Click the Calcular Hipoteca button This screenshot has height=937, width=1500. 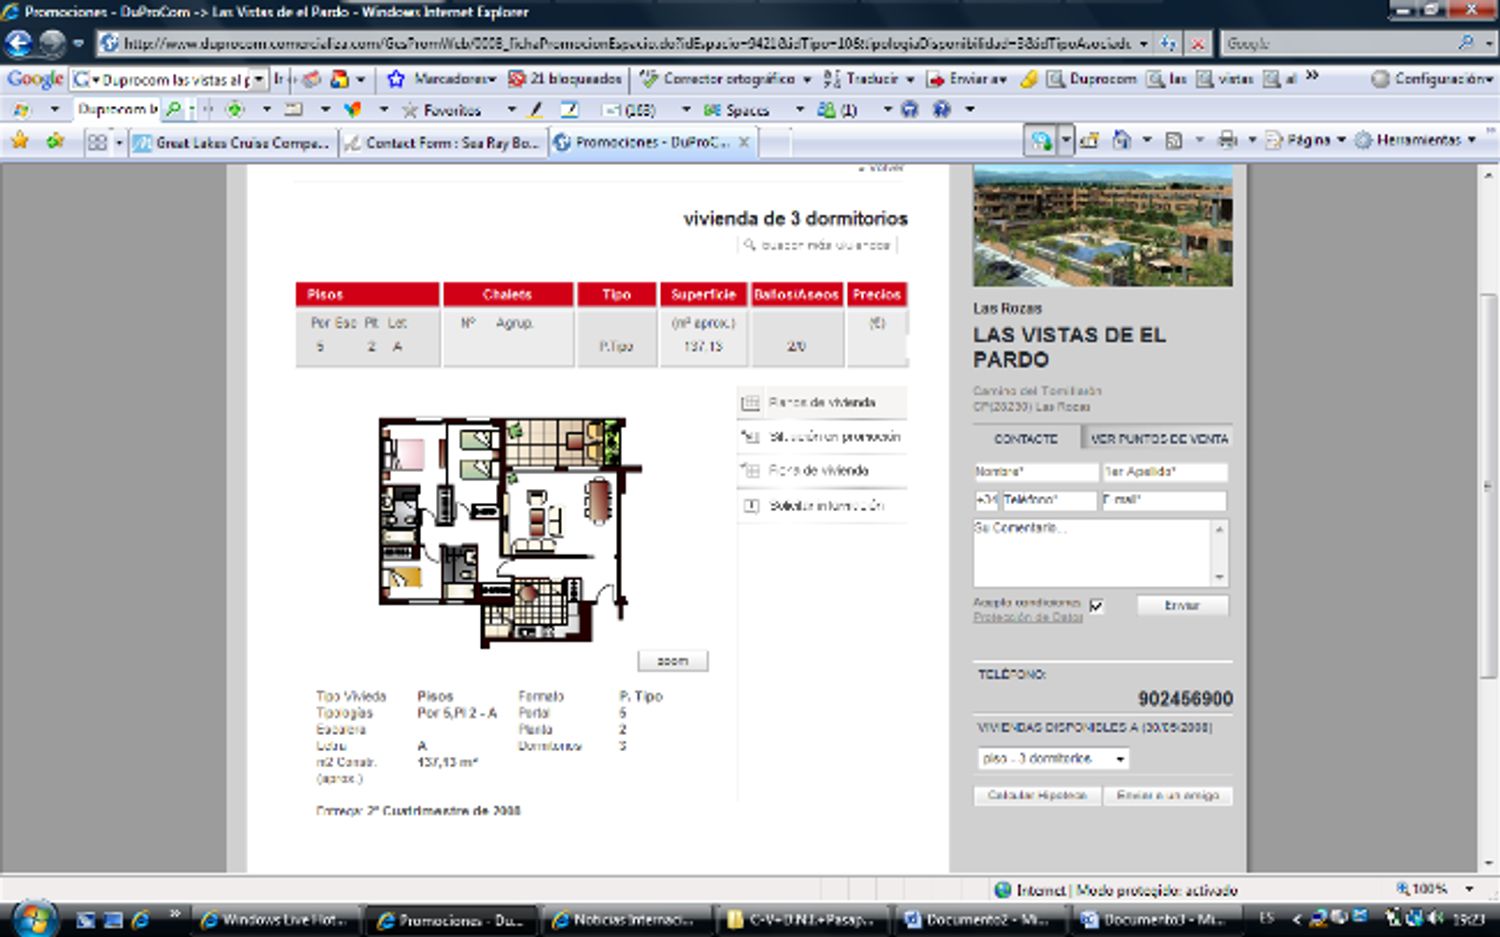pyautogui.click(x=1037, y=795)
